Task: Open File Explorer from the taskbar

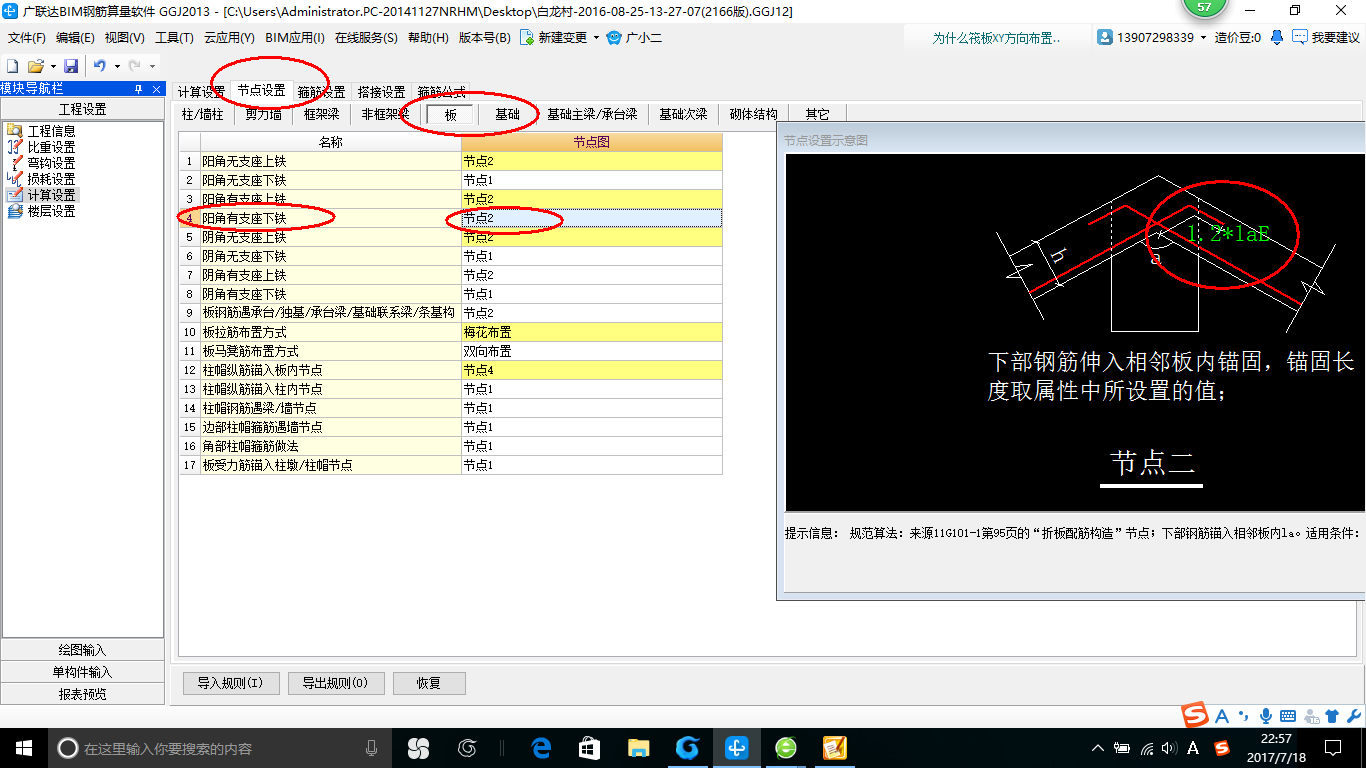Action: [638, 747]
